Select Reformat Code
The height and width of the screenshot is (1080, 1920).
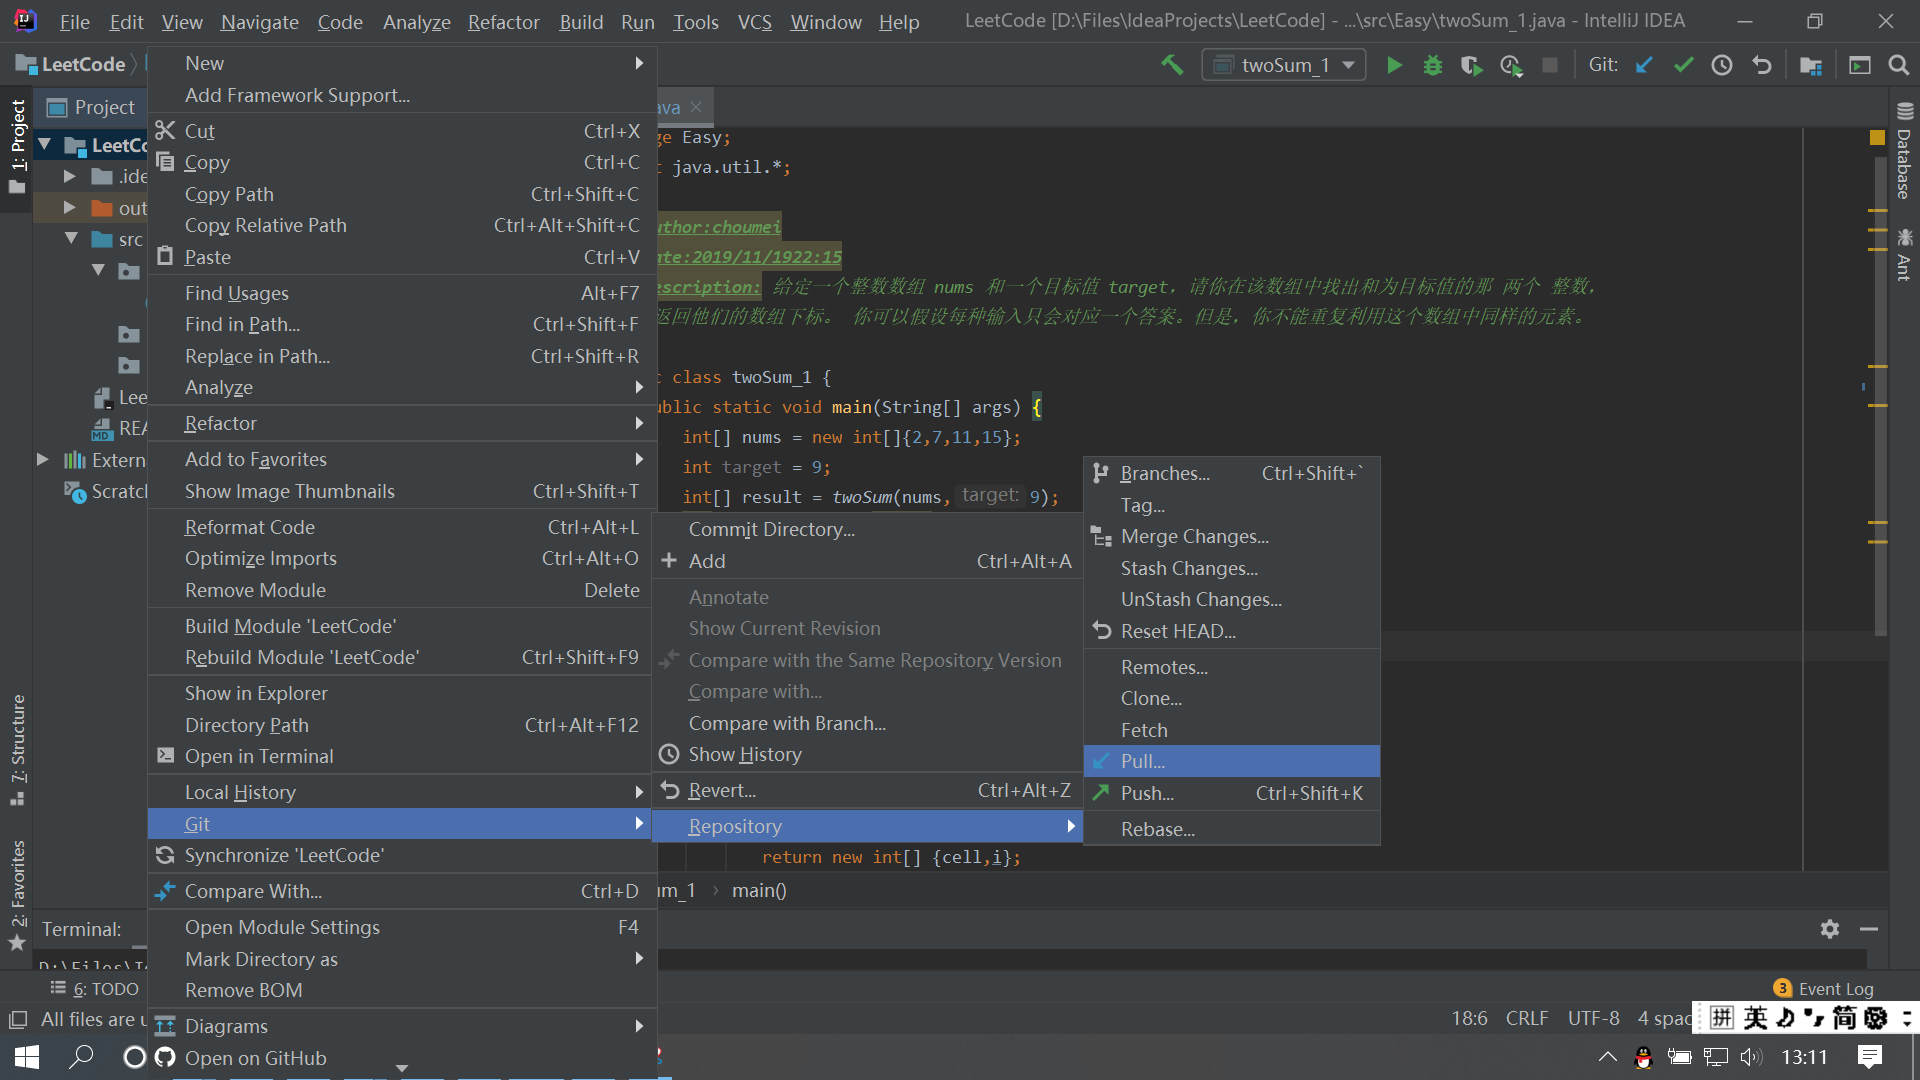[x=402, y=527]
